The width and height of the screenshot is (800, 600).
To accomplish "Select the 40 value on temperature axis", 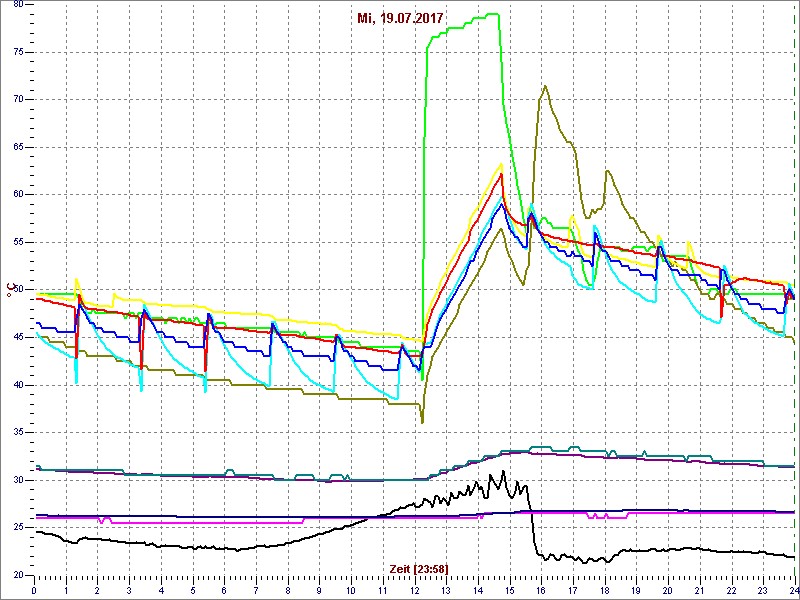I will [16, 385].
